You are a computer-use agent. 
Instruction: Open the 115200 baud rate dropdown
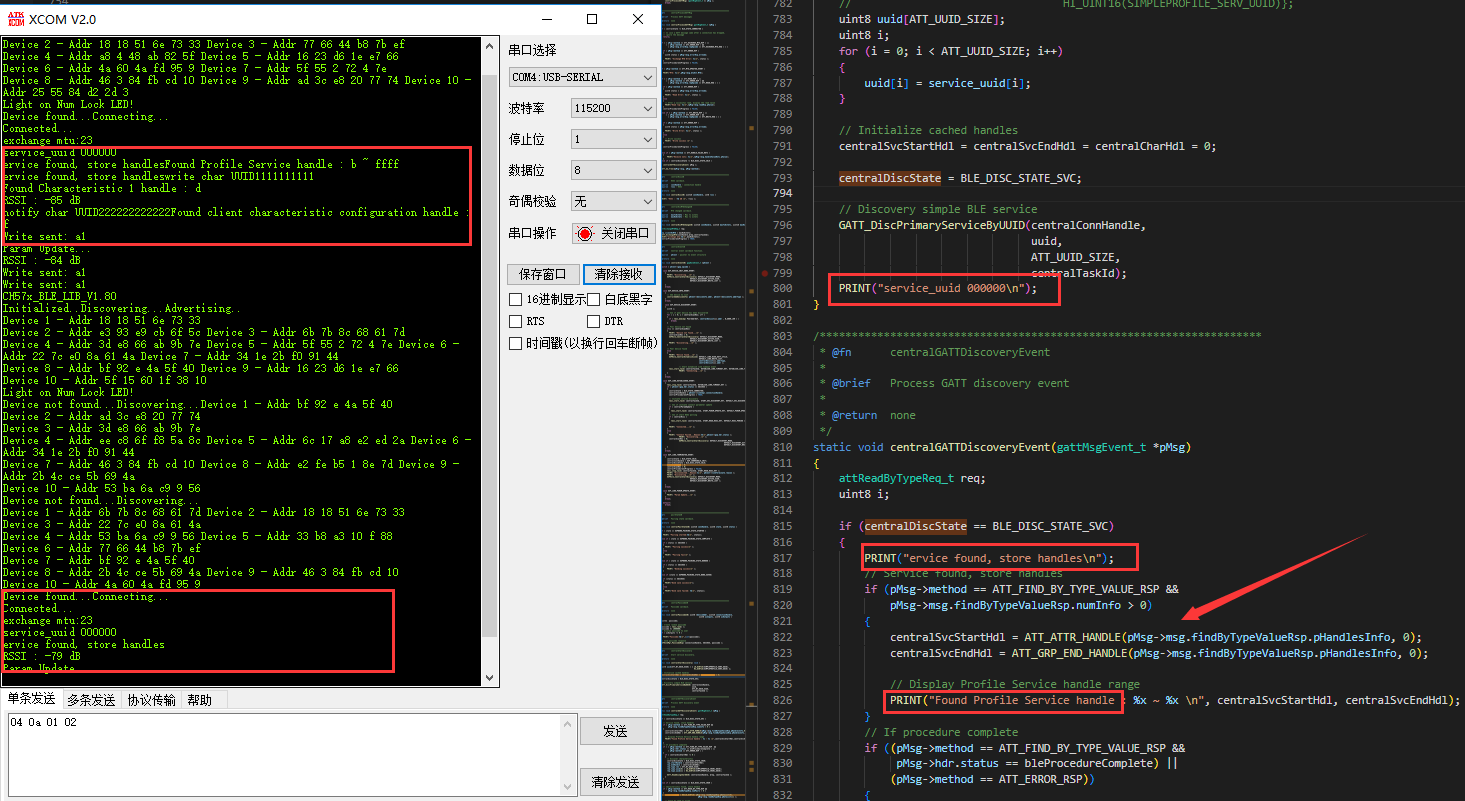tap(614, 108)
